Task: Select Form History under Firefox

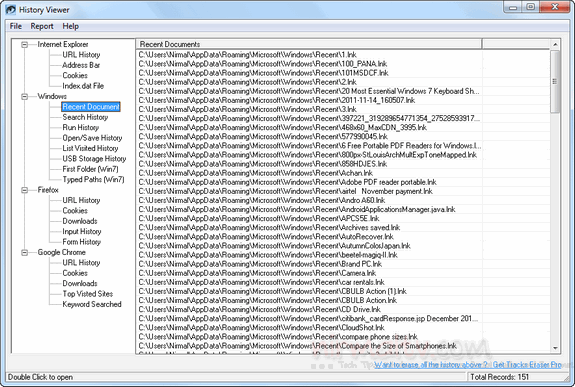Action: pyautogui.click(x=81, y=242)
